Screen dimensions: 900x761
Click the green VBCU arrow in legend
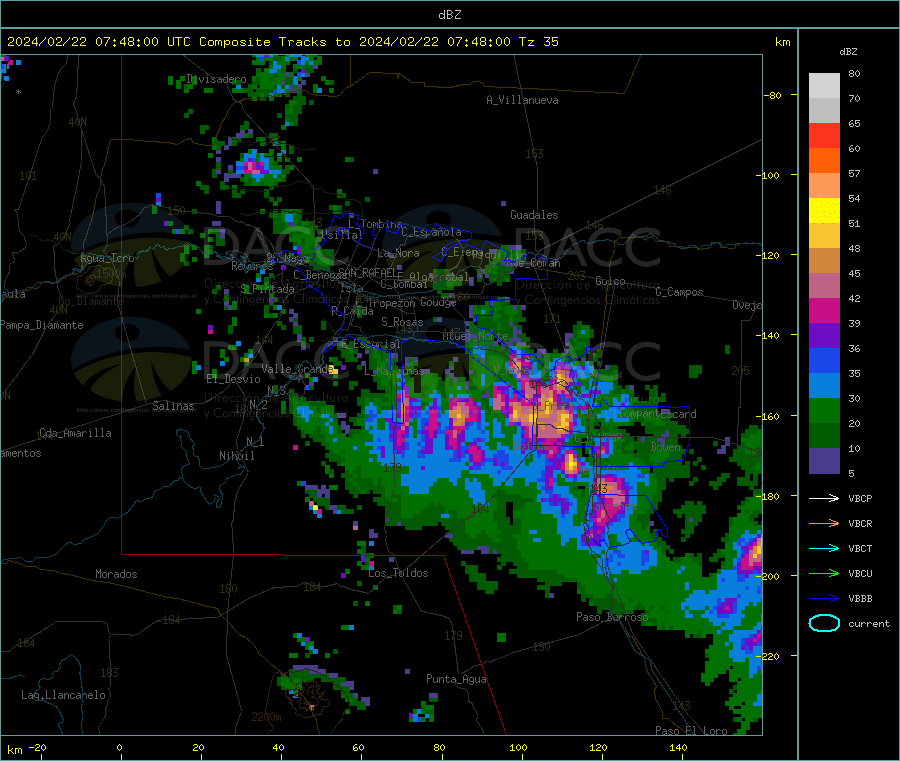pos(824,573)
